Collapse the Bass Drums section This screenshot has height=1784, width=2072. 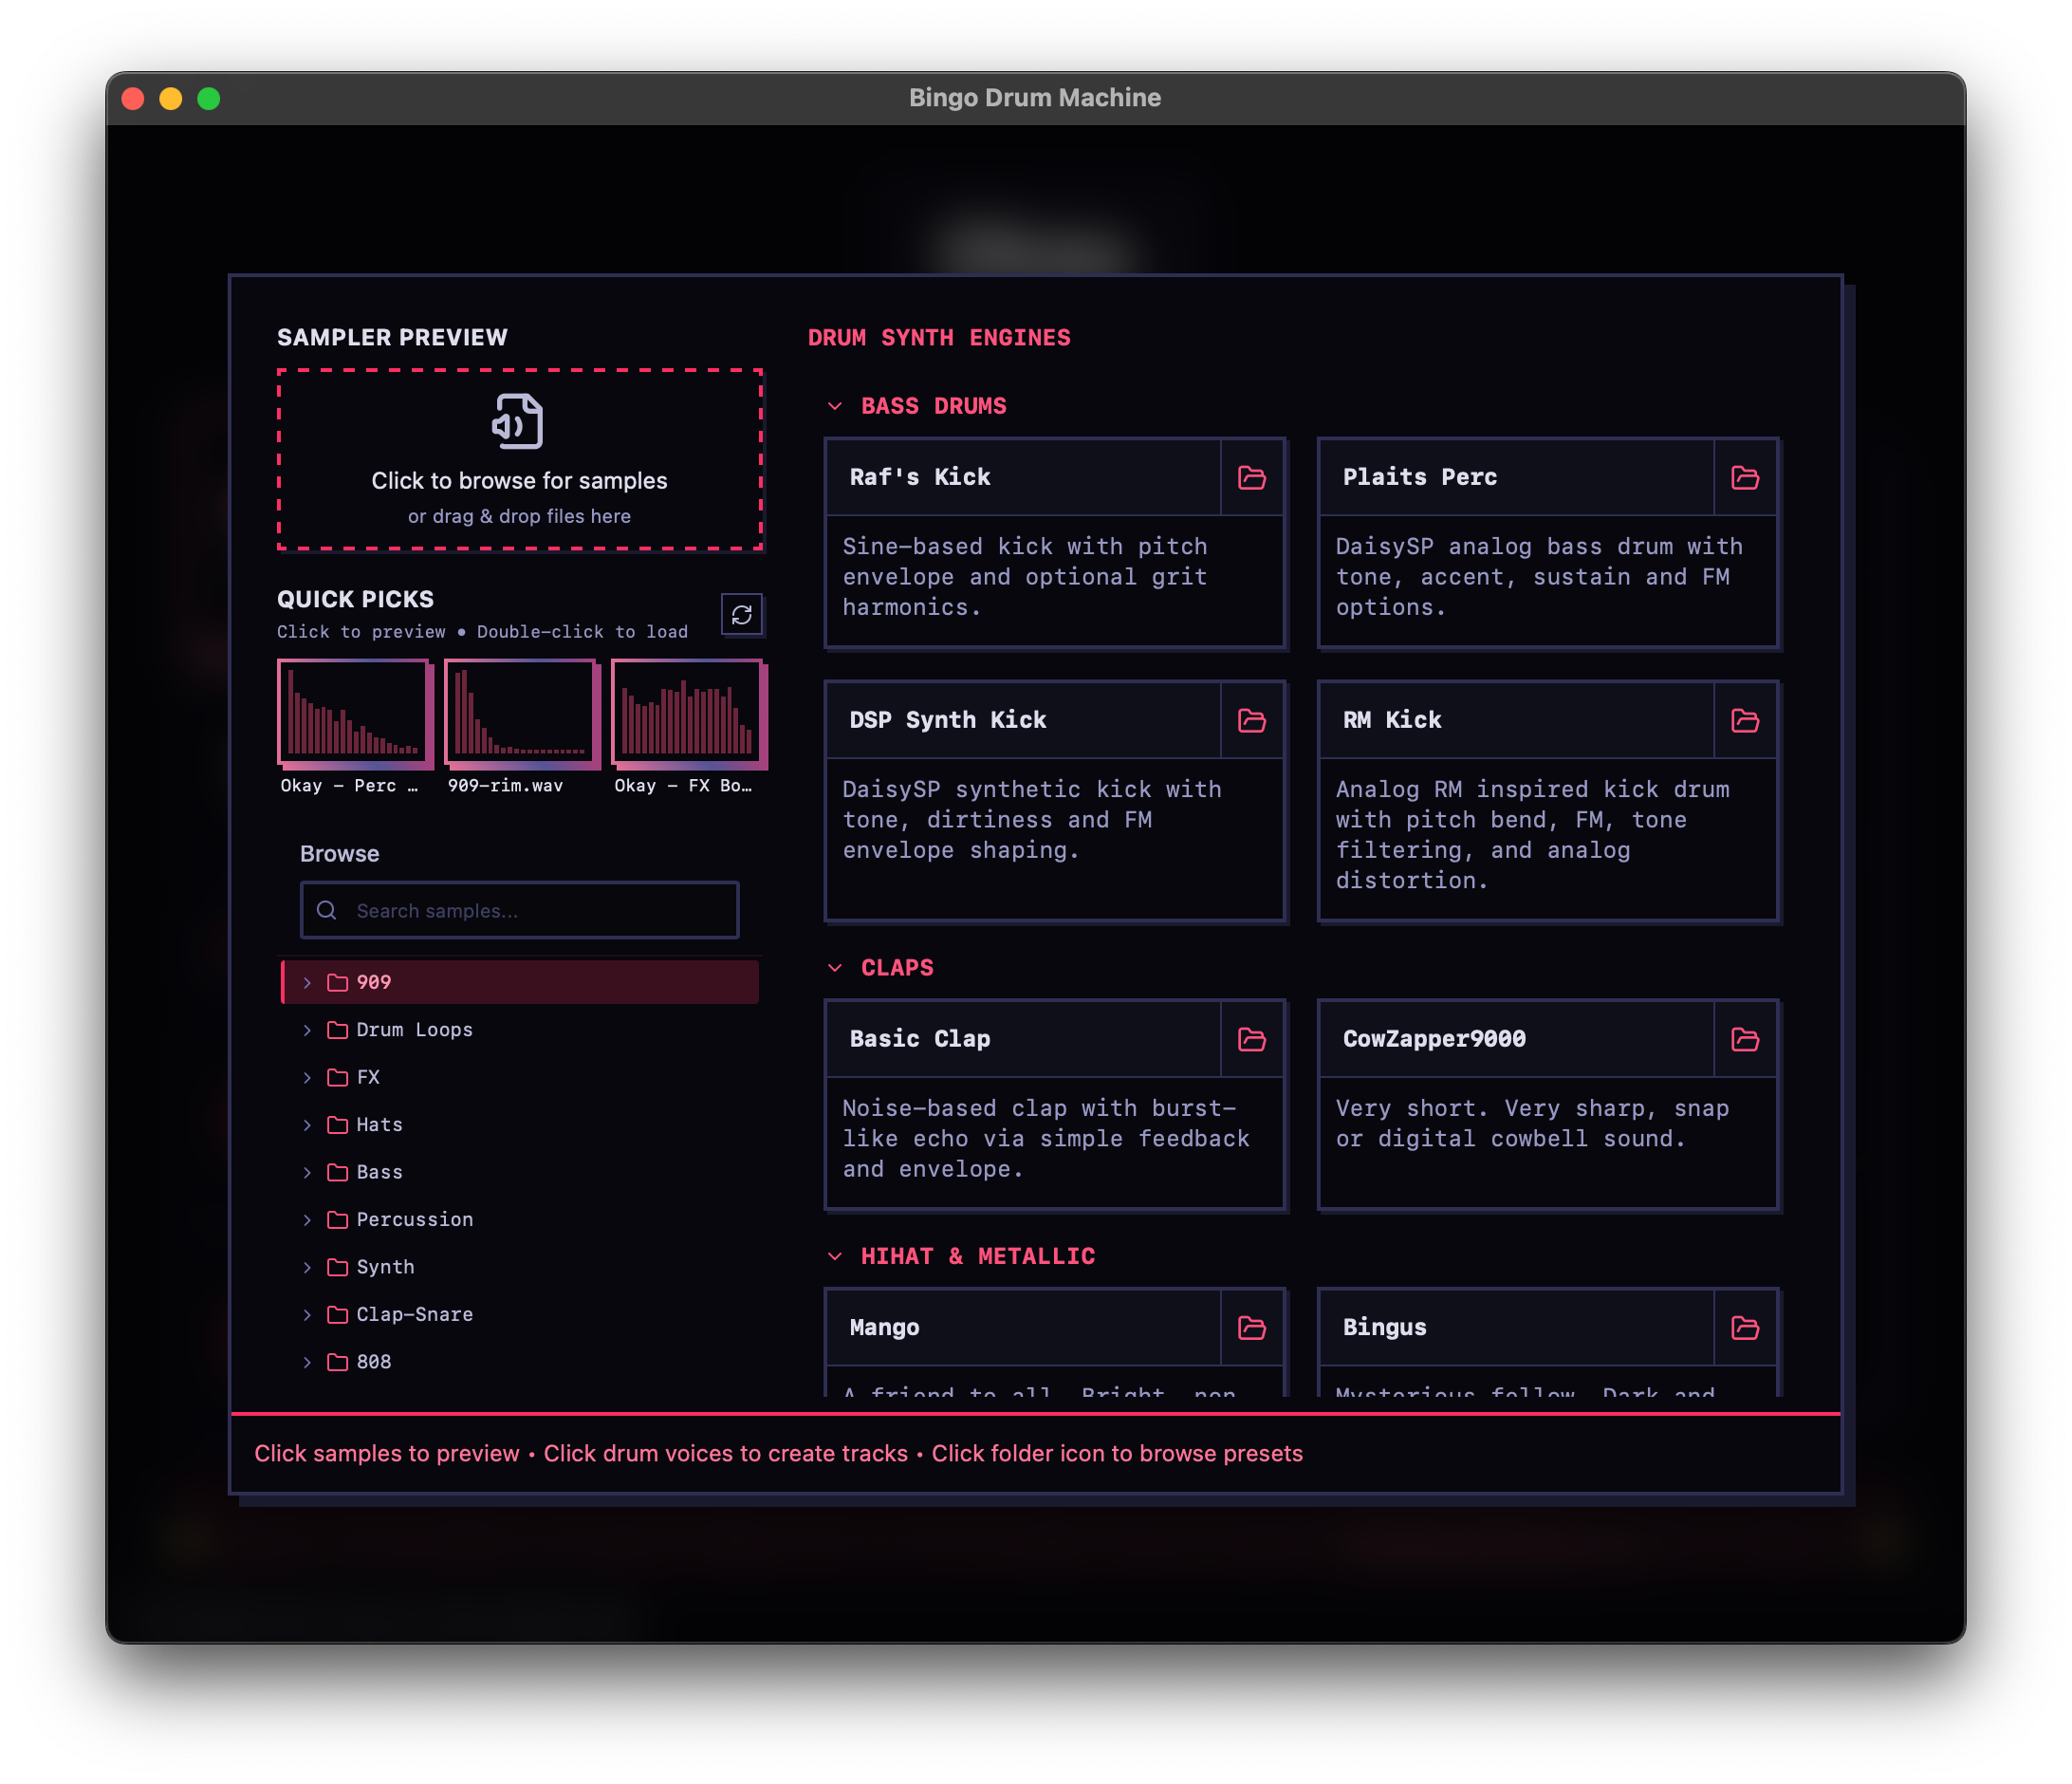click(x=835, y=407)
